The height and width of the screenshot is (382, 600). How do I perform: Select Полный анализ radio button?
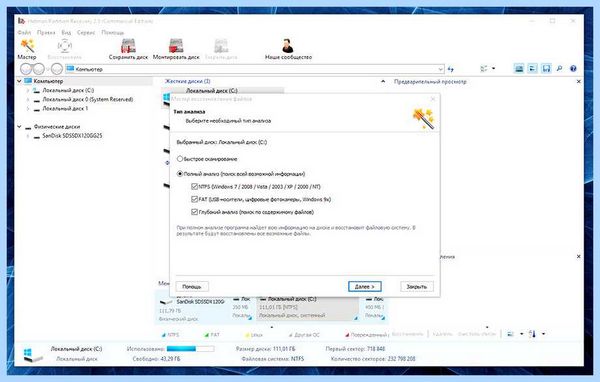[x=179, y=174]
